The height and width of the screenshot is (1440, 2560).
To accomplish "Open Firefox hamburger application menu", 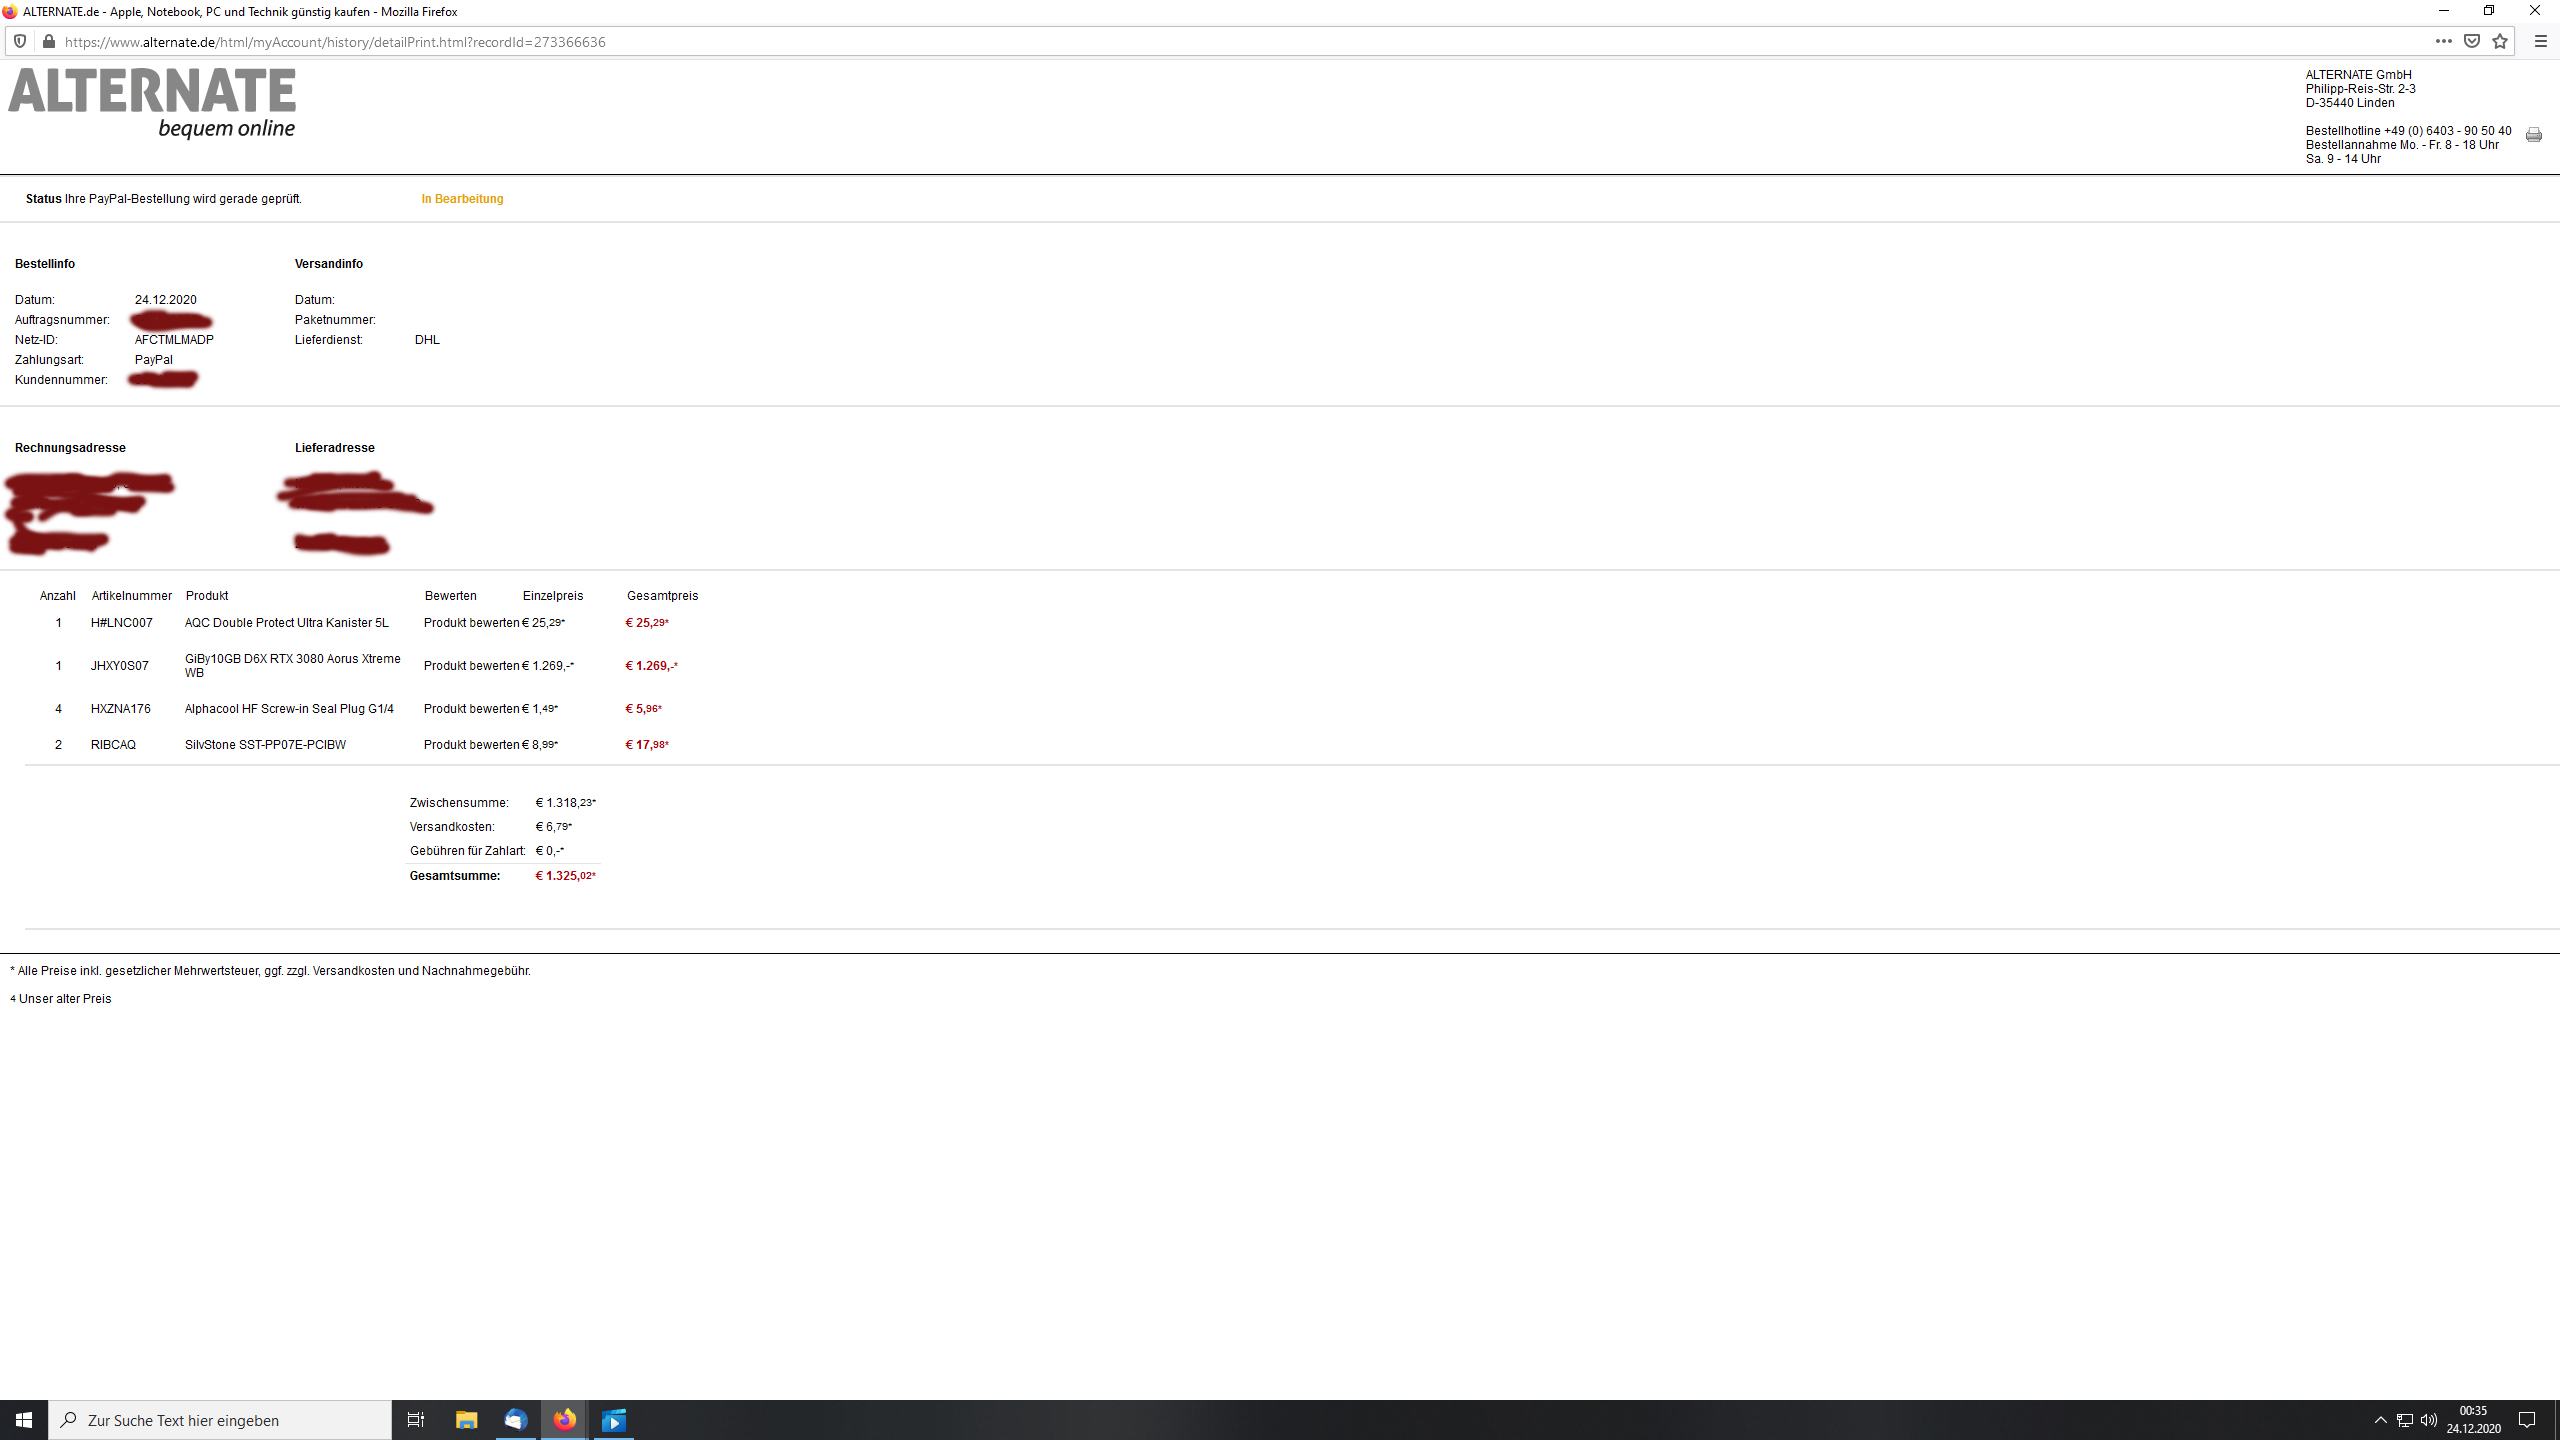I will (x=2540, y=41).
